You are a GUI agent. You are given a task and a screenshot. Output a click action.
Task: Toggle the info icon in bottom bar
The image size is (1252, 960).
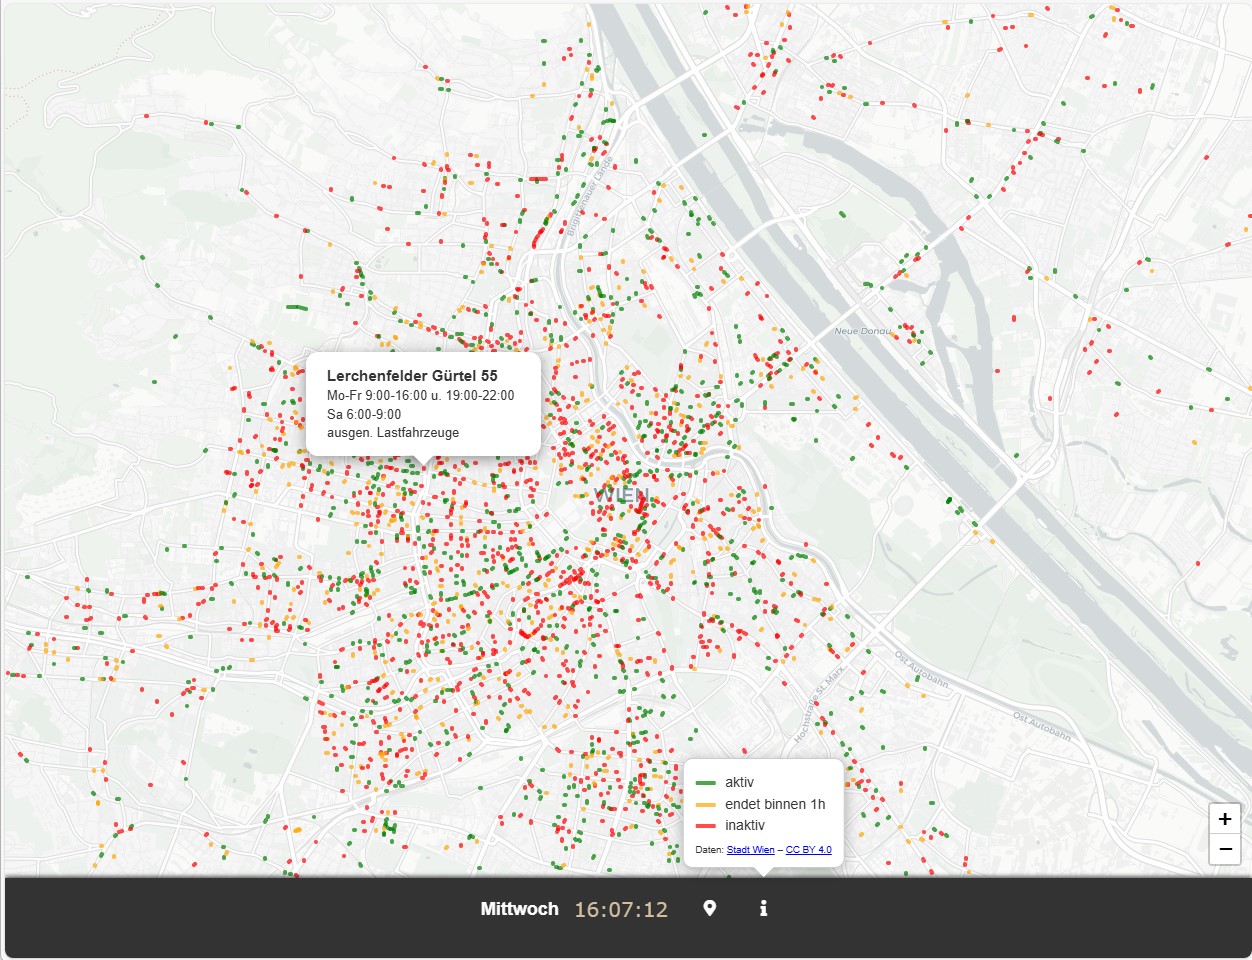point(764,908)
